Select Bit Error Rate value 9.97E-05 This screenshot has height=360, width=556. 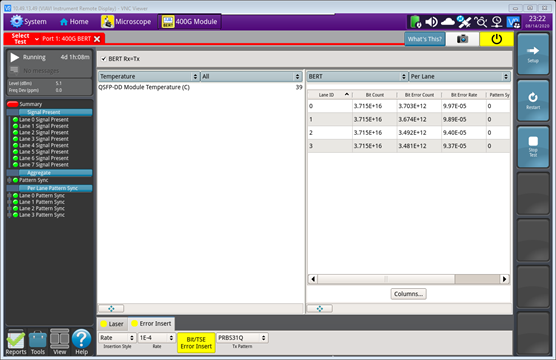463,106
